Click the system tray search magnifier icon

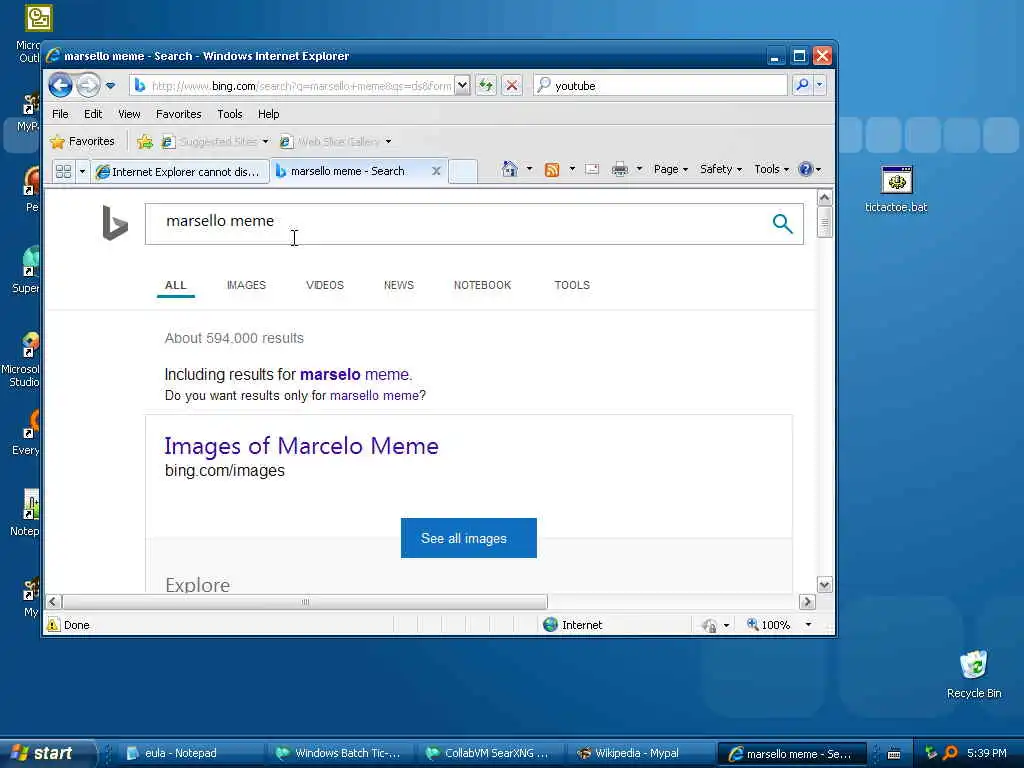coord(950,753)
